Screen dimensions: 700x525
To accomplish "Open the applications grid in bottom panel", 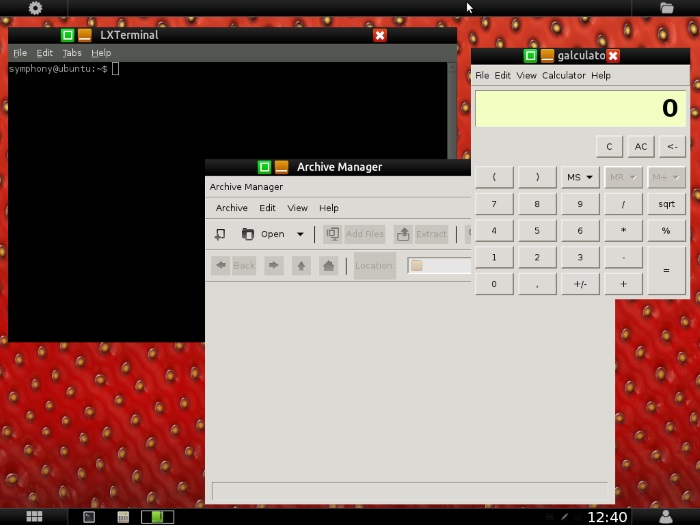I will click(x=34, y=517).
